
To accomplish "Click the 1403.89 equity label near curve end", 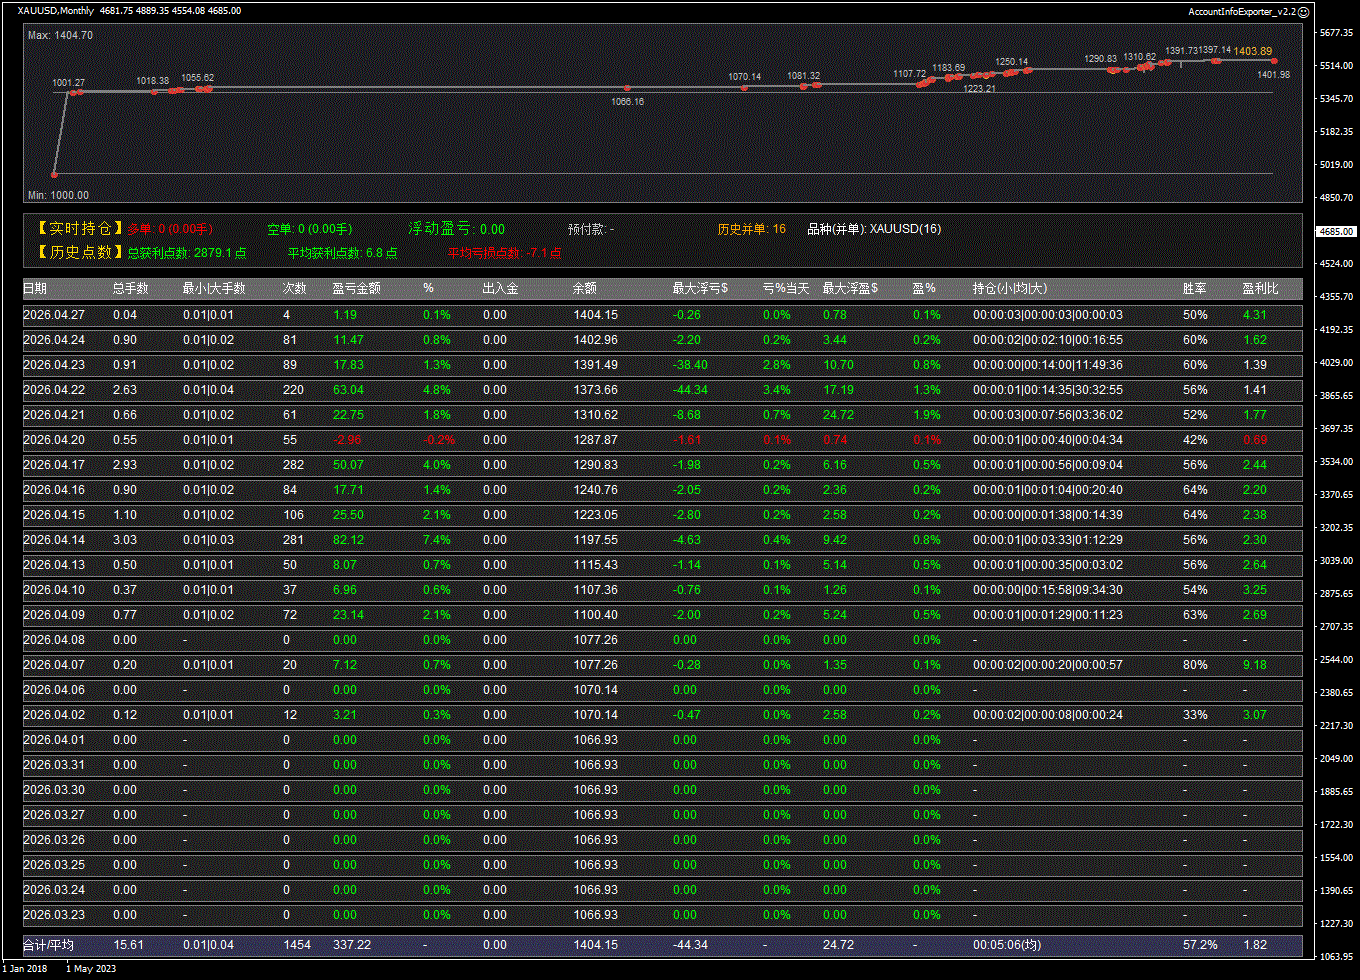I will coord(1252,51).
